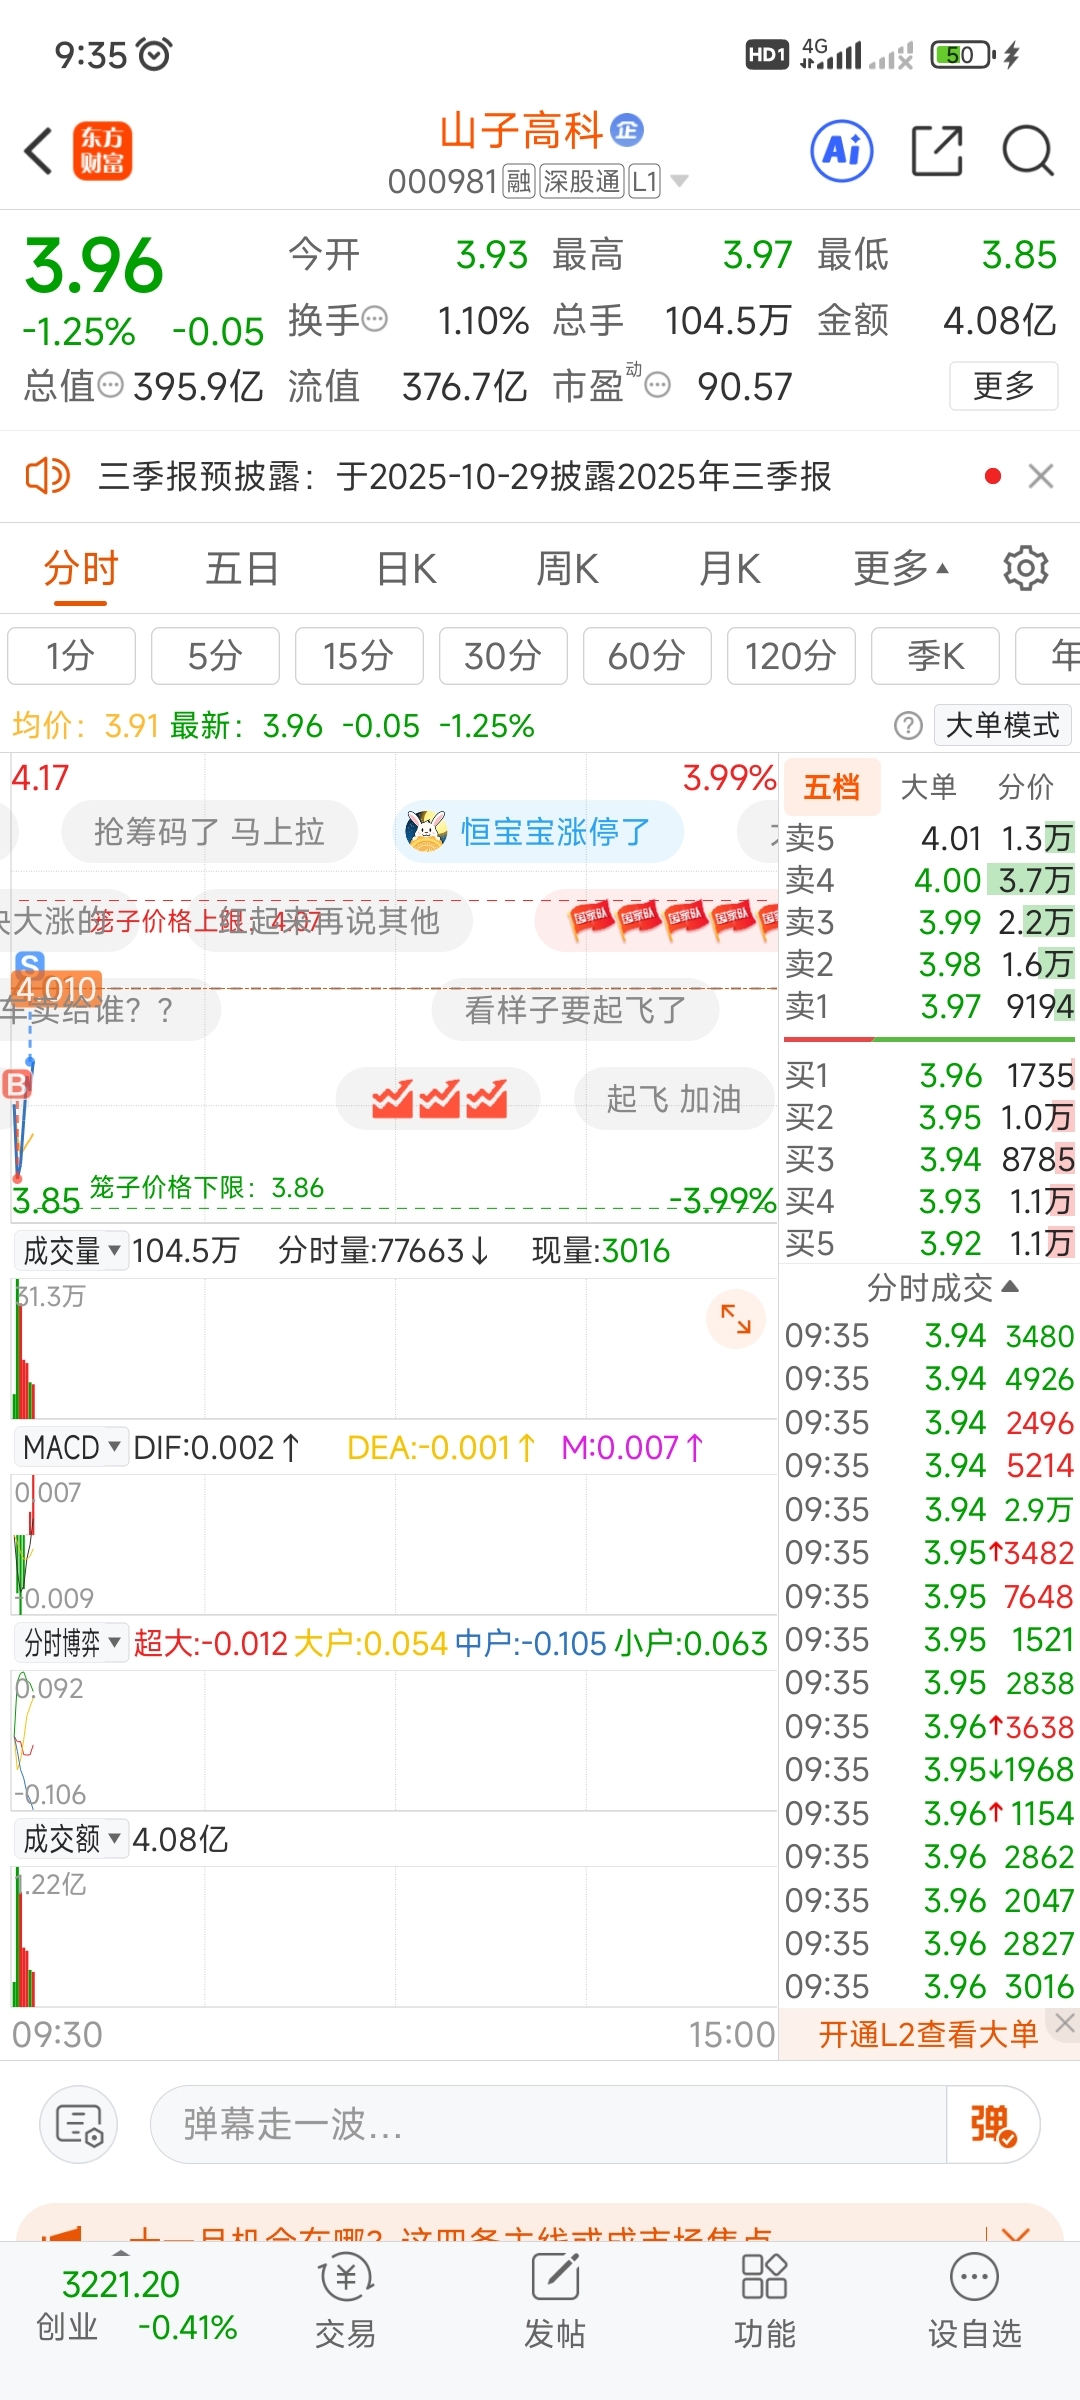The image size is (1080, 2400).
Task: Expand the 创业 index ticker bar
Action: tap(120, 2253)
